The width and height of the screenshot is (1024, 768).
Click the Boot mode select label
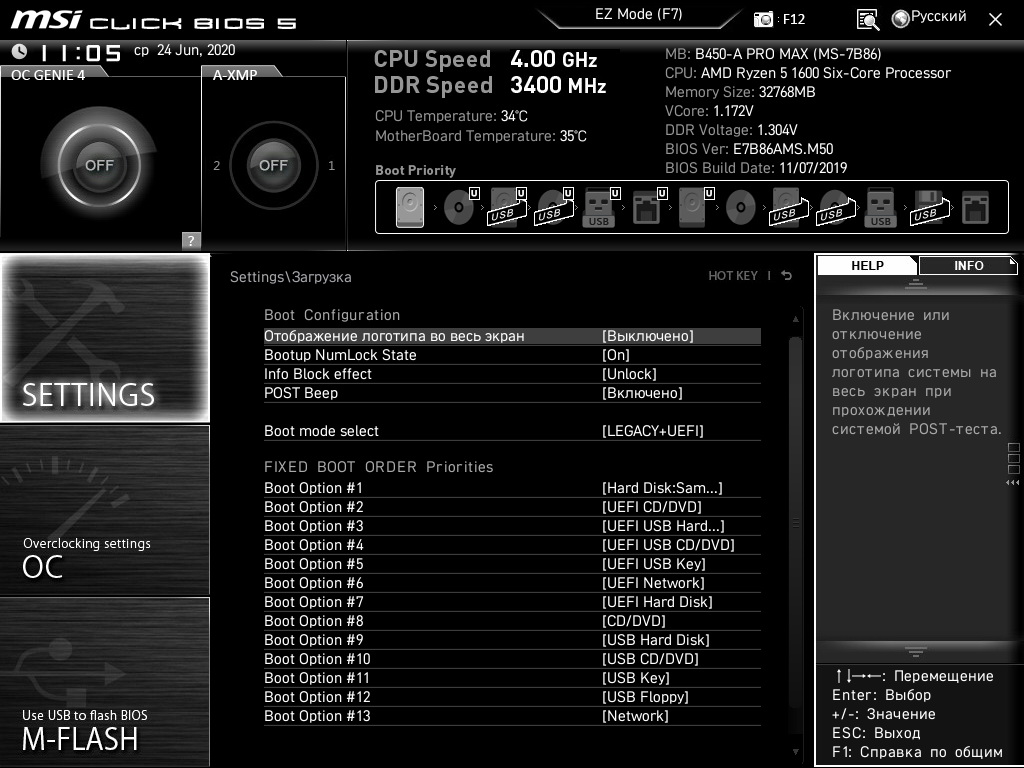[x=321, y=430]
